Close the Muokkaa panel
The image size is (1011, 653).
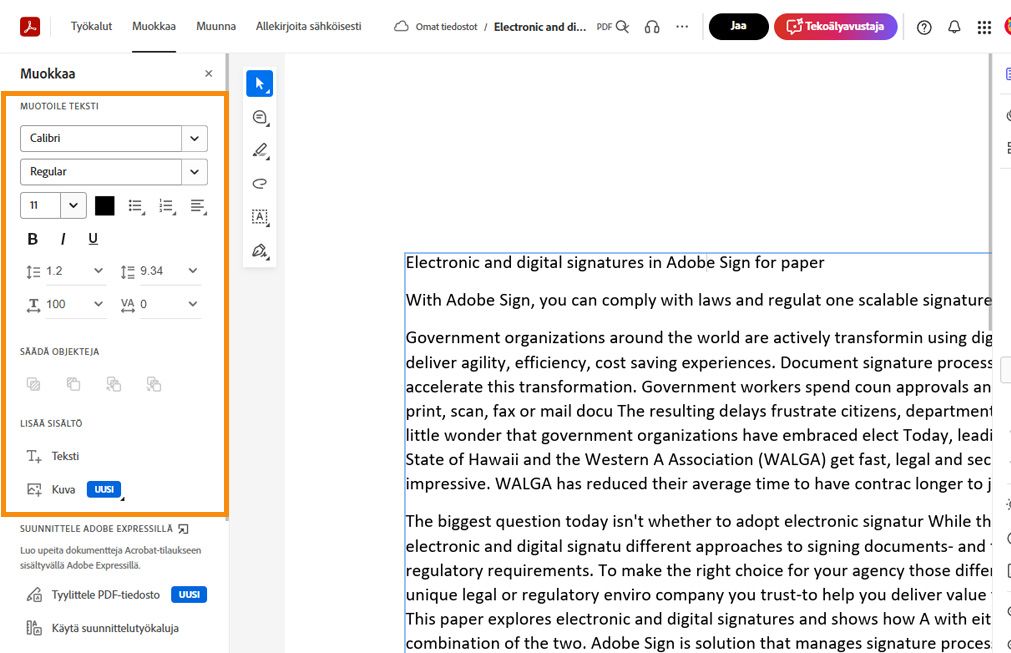coord(208,73)
